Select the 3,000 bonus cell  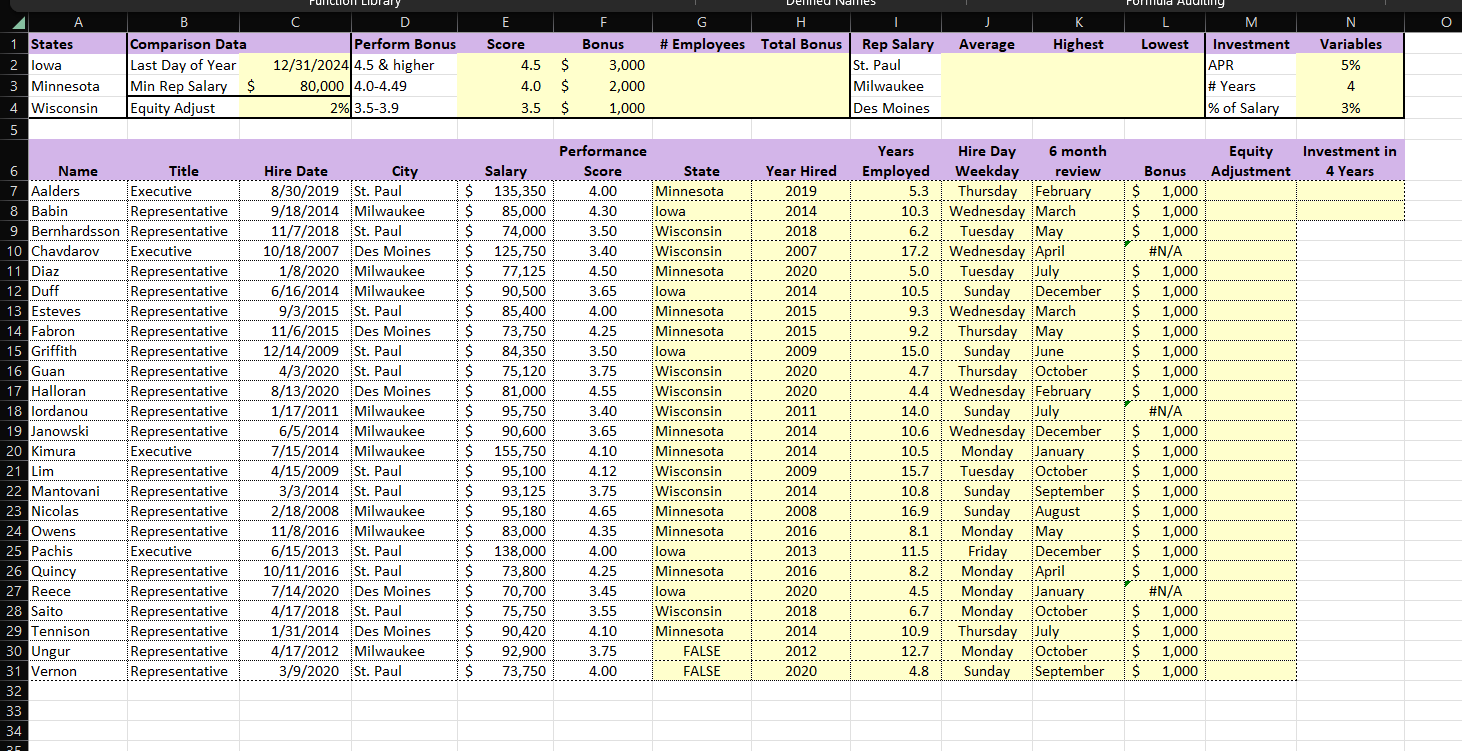tap(602, 65)
